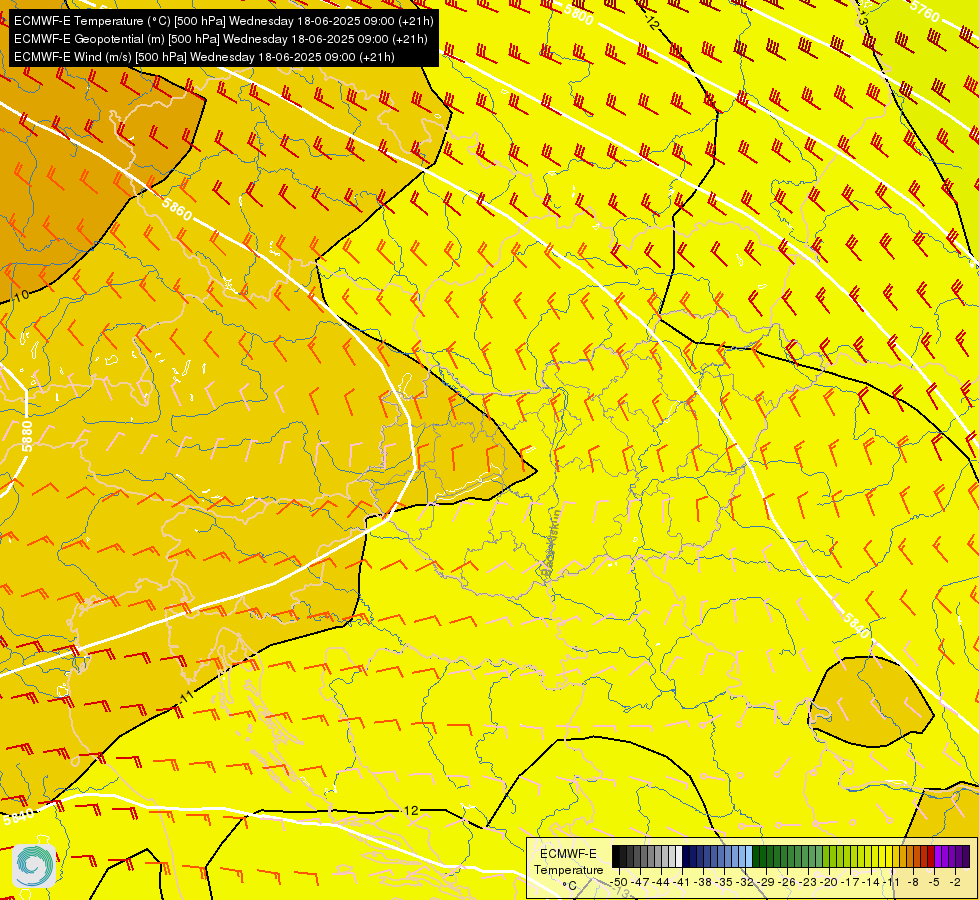Click the 5880 geopotential contour label
Viewport: 979px width, 900px height.
click(26, 436)
